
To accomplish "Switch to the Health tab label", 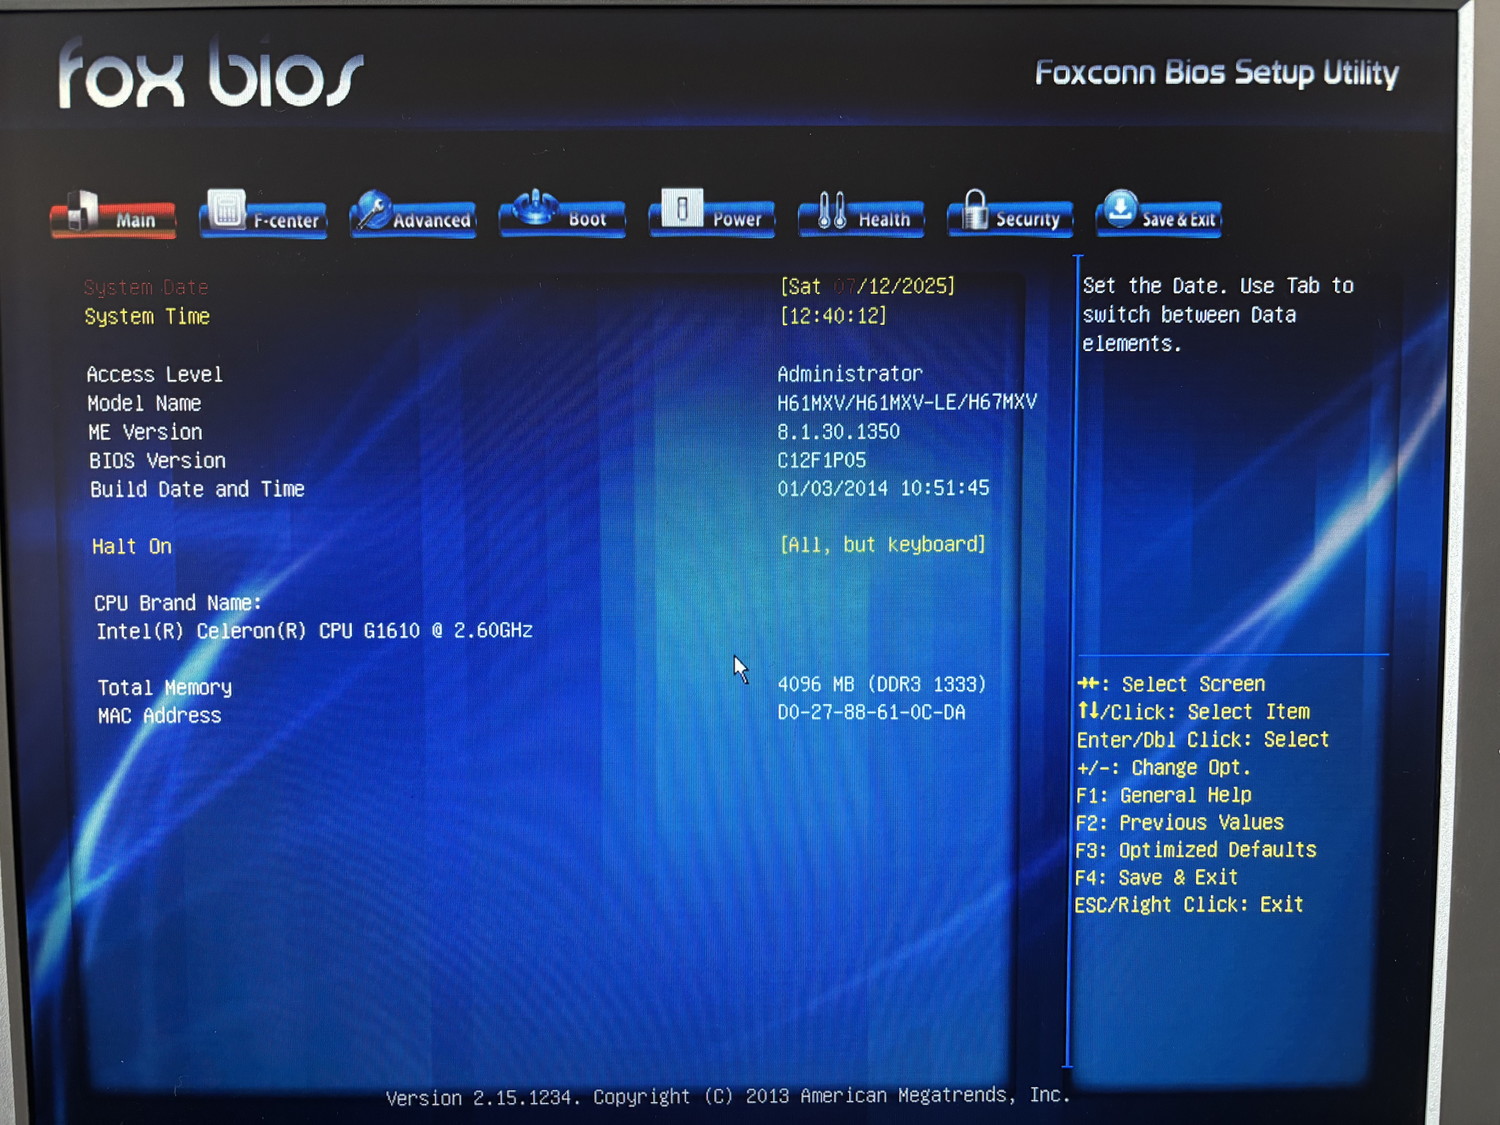I will tap(884, 219).
